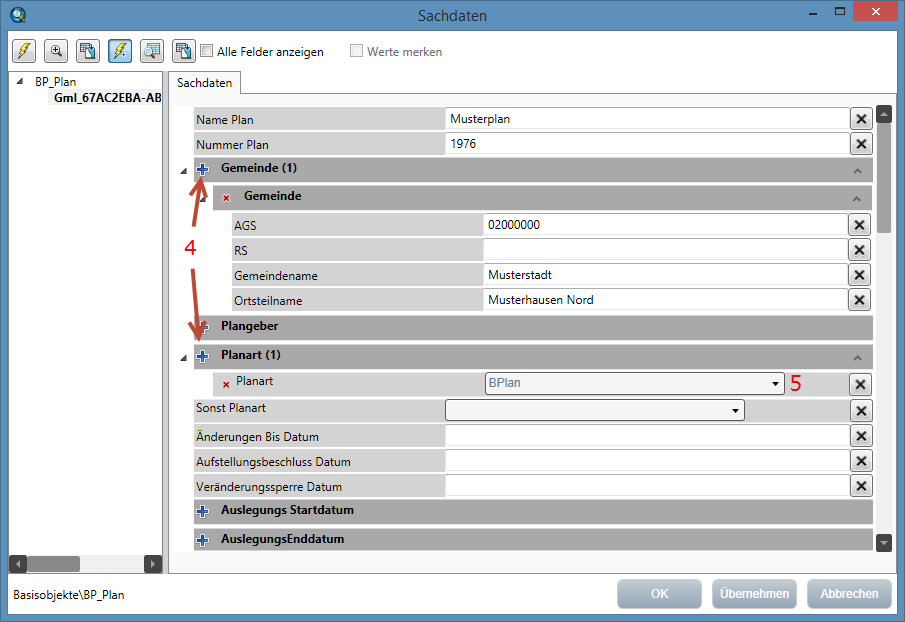Collapse the BP_Plan tree node
The height and width of the screenshot is (622, 905).
tap(20, 82)
